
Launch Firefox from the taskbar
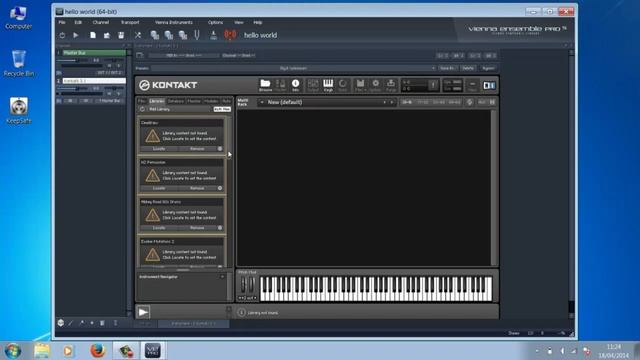click(98, 351)
